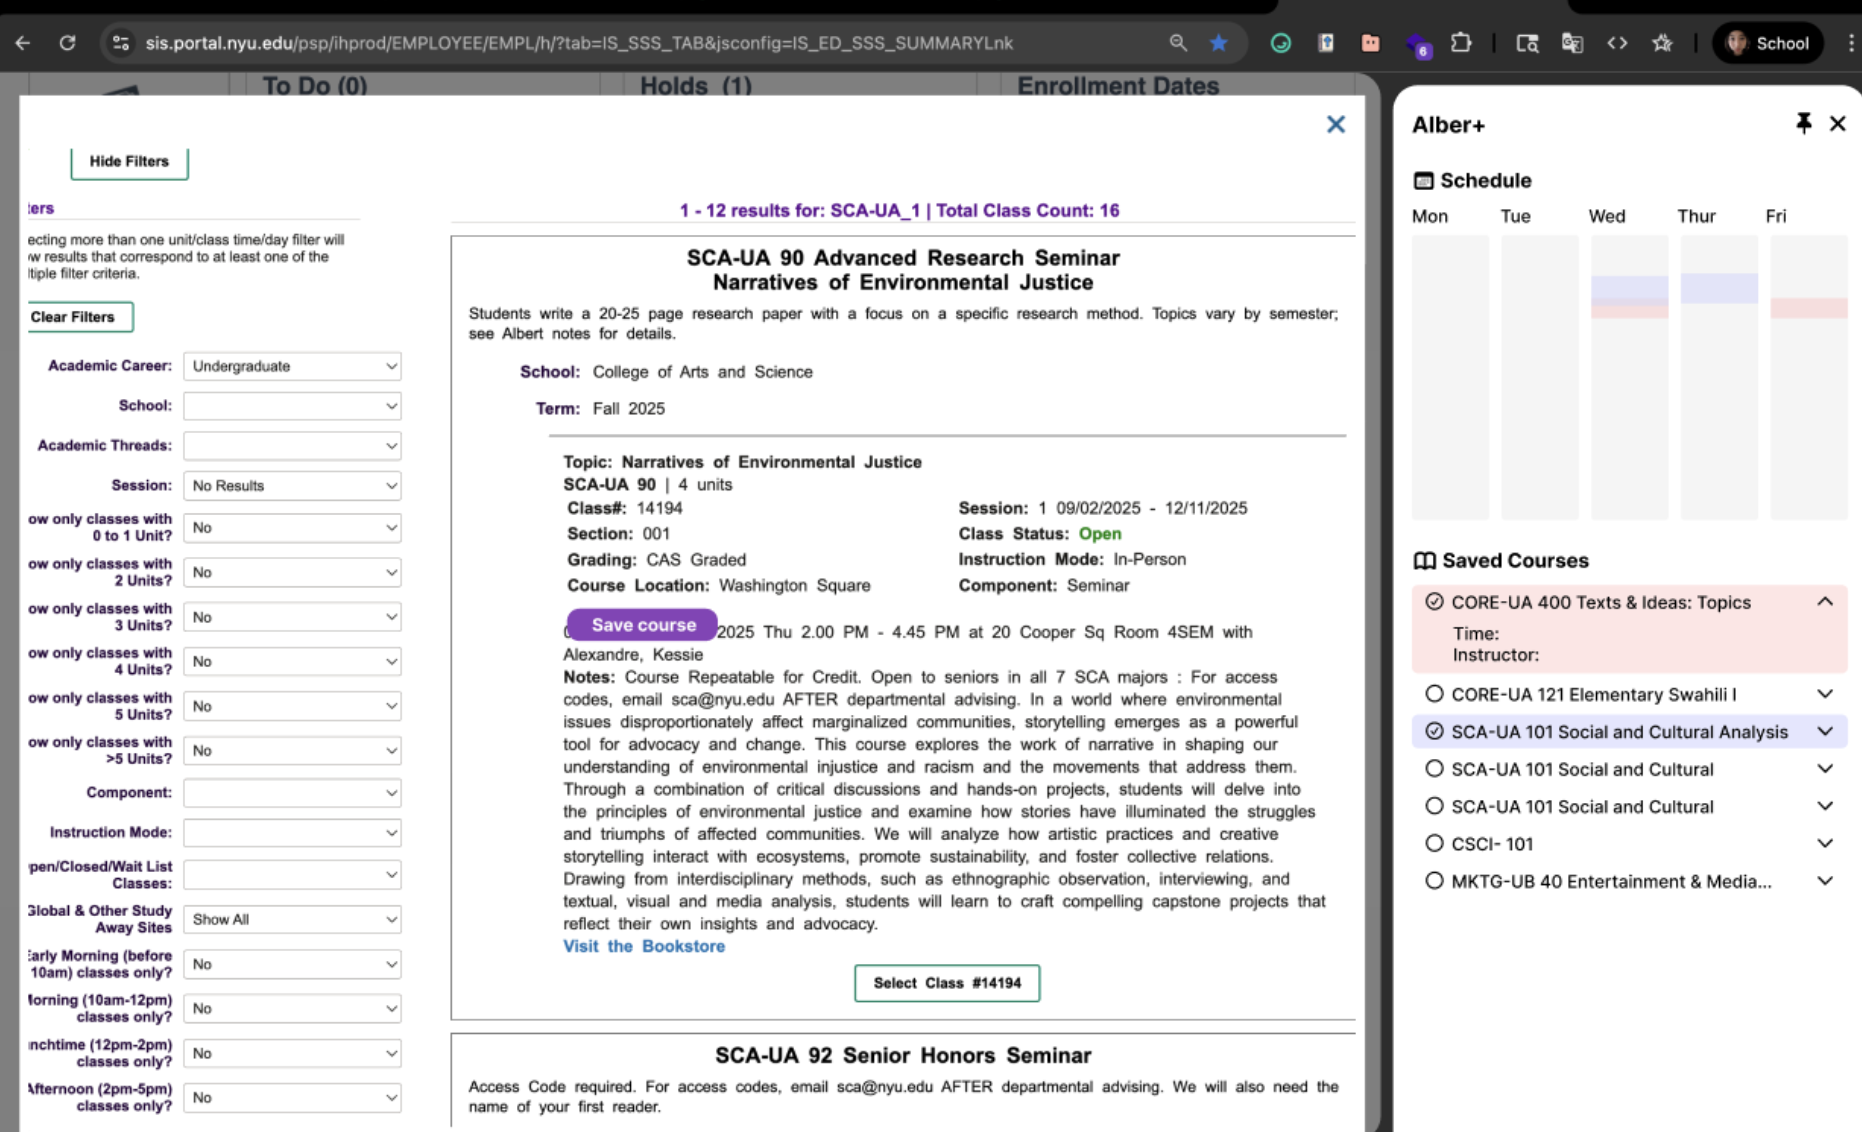Go back with the browser back arrow
Screen dimensions: 1862x1132
[x=23, y=43]
